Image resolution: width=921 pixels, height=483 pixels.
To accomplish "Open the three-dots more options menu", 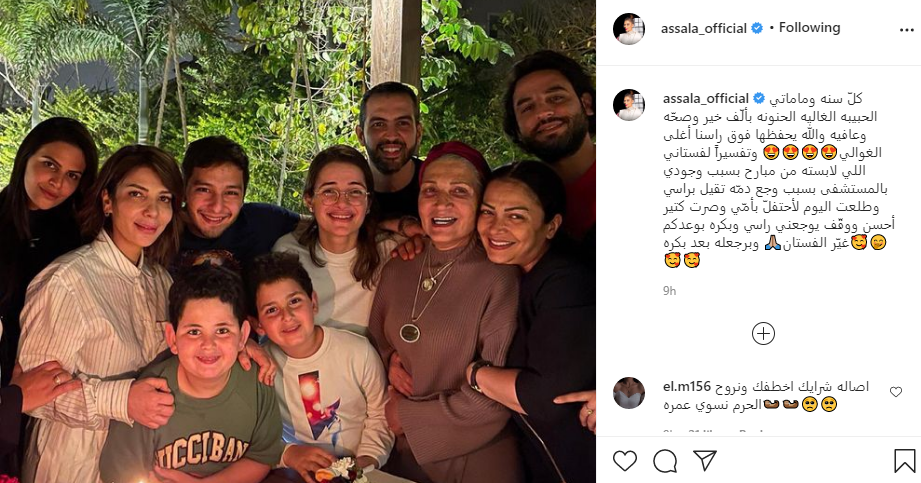I will pyautogui.click(x=906, y=30).
